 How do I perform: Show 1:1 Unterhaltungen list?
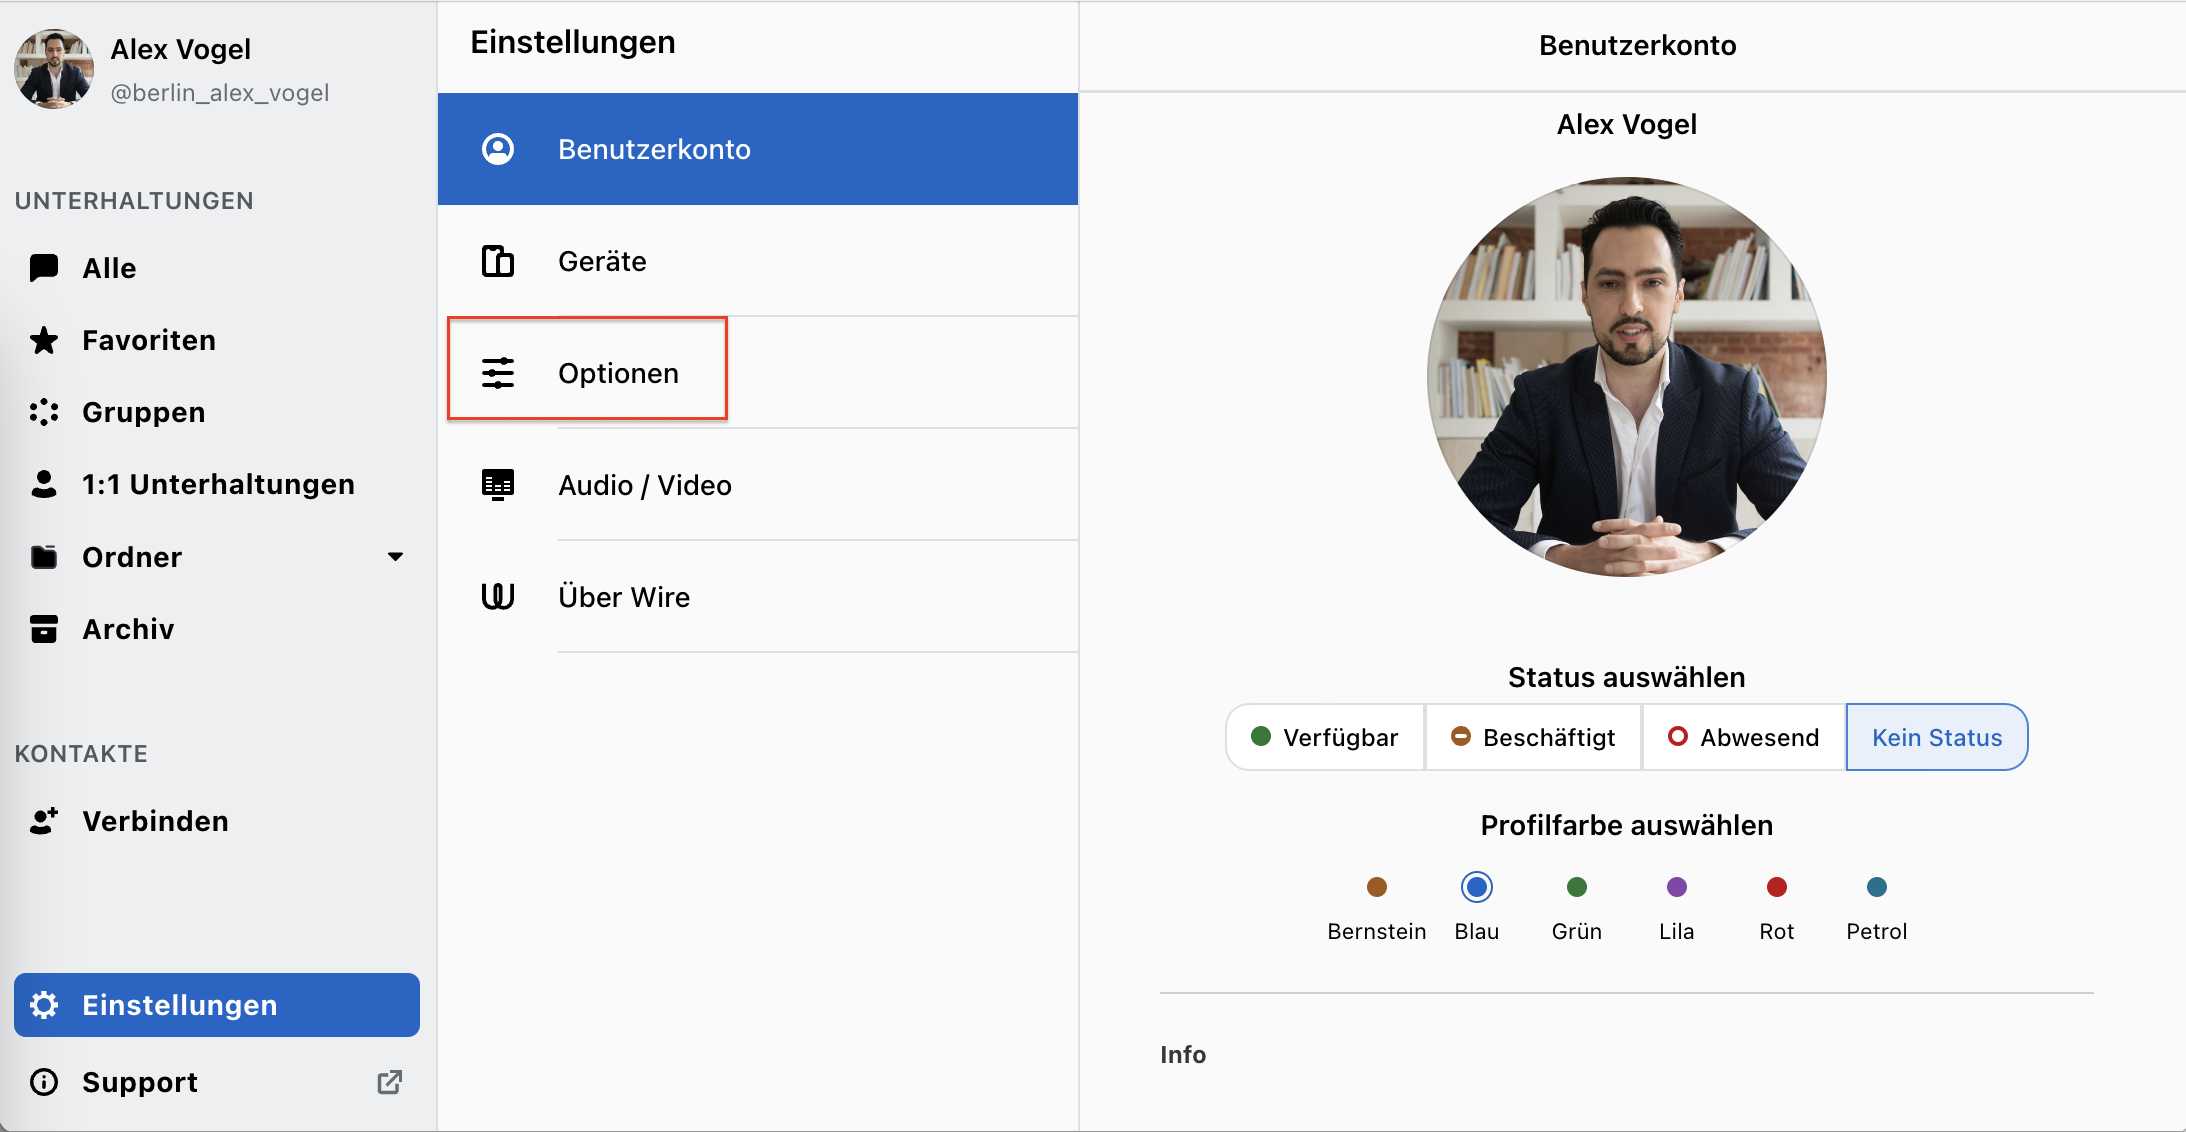[x=217, y=484]
